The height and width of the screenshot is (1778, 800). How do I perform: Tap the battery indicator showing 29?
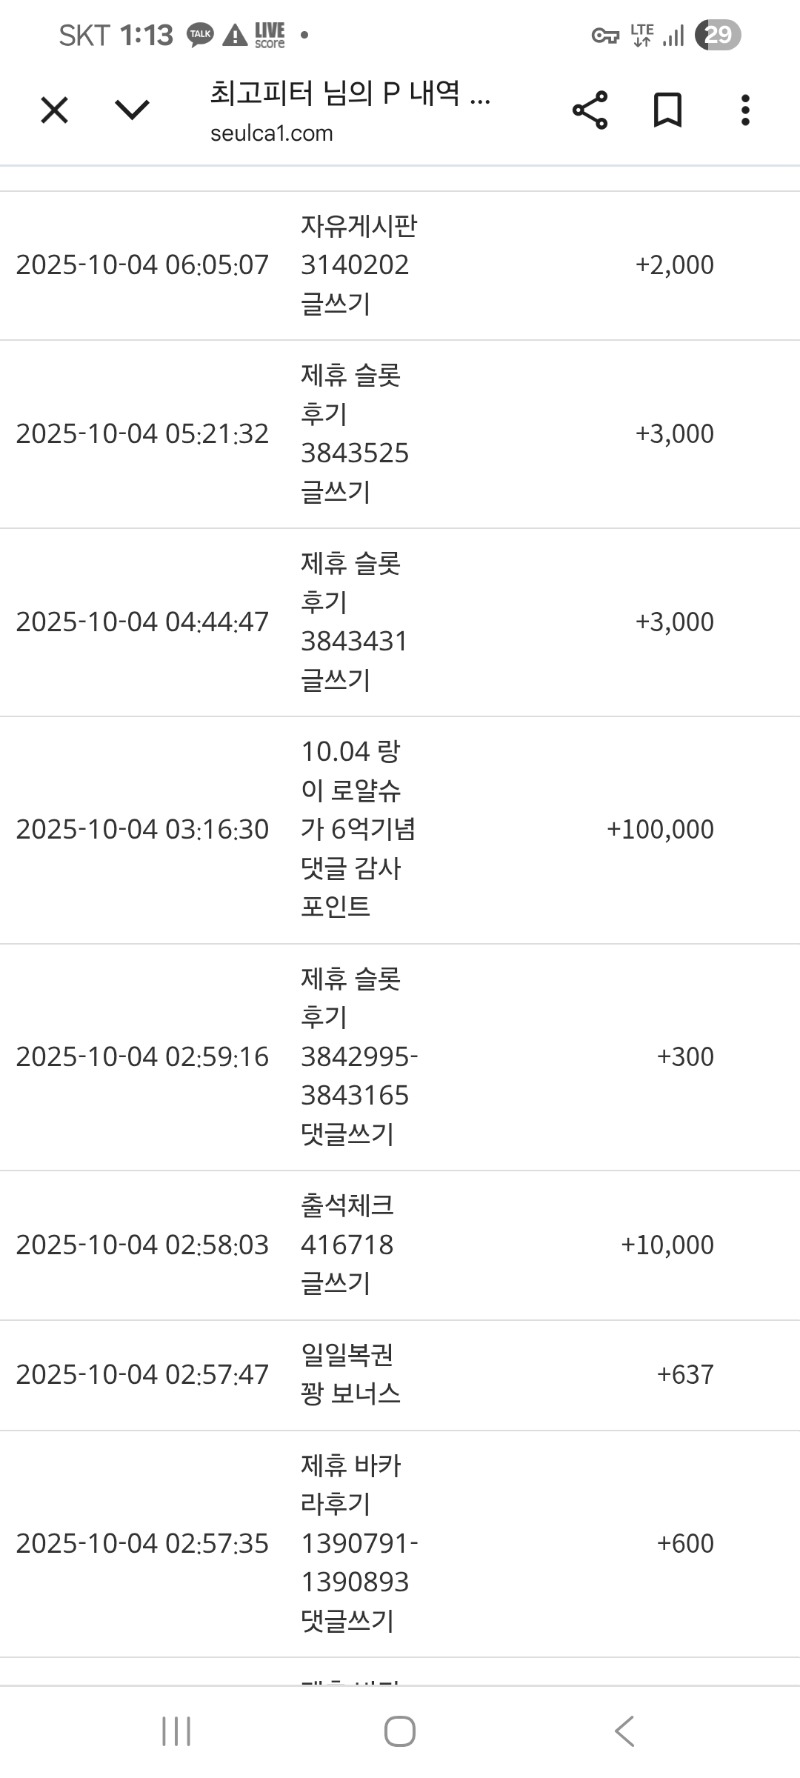(x=718, y=36)
